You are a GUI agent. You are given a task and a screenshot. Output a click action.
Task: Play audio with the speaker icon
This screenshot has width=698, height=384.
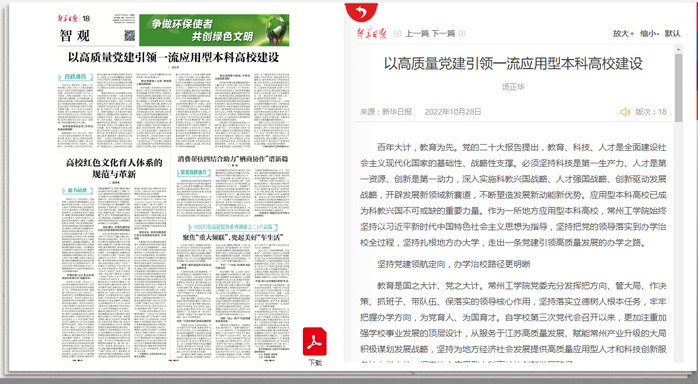[x=625, y=112]
